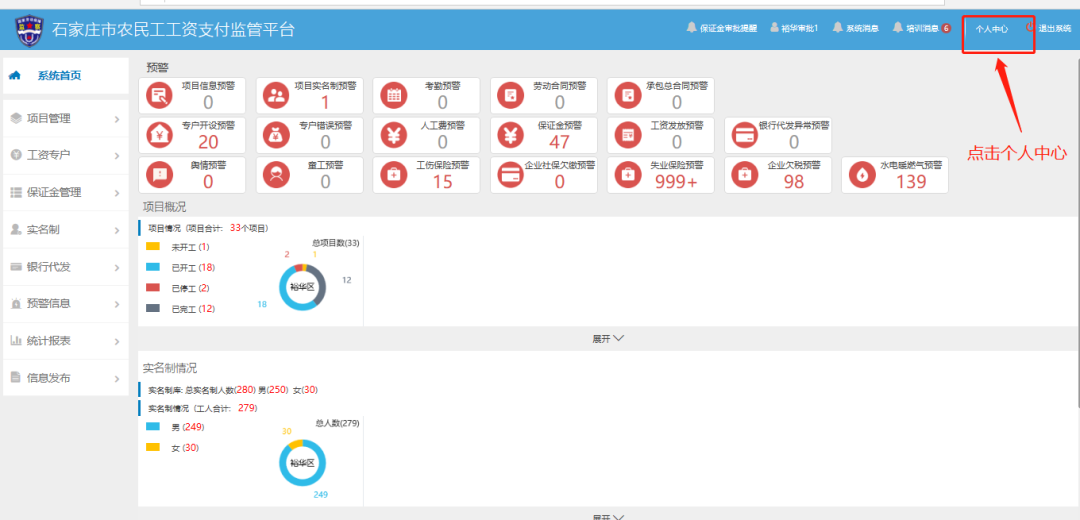Click the 舆情预警 message icon
The height and width of the screenshot is (520, 1080).
click(160, 175)
